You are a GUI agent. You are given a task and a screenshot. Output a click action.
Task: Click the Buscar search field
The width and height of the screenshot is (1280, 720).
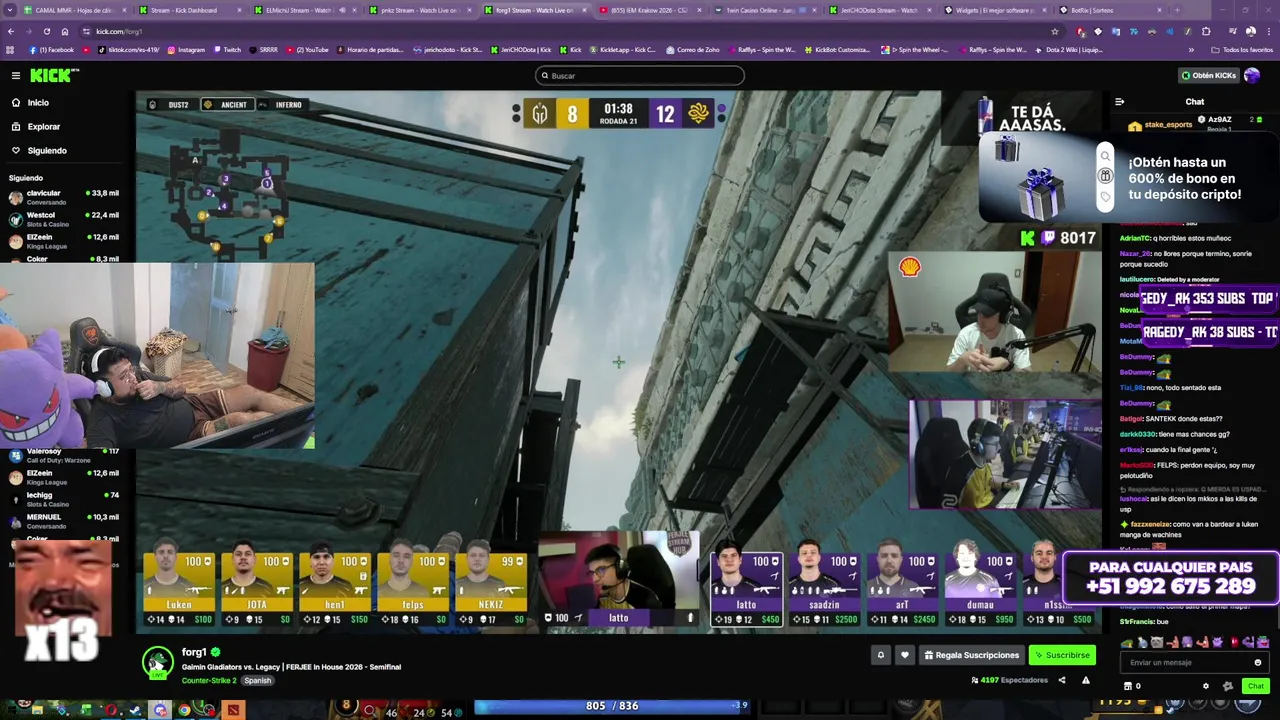pyautogui.click(x=640, y=76)
